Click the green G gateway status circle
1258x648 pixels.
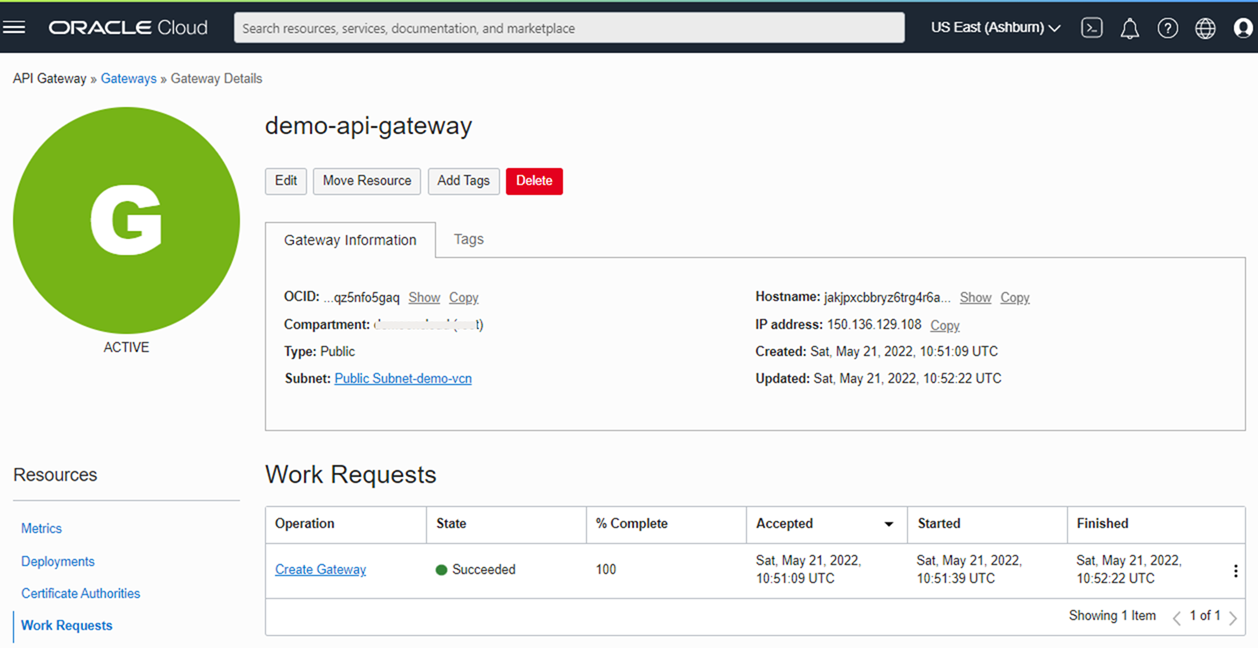pyautogui.click(x=126, y=220)
